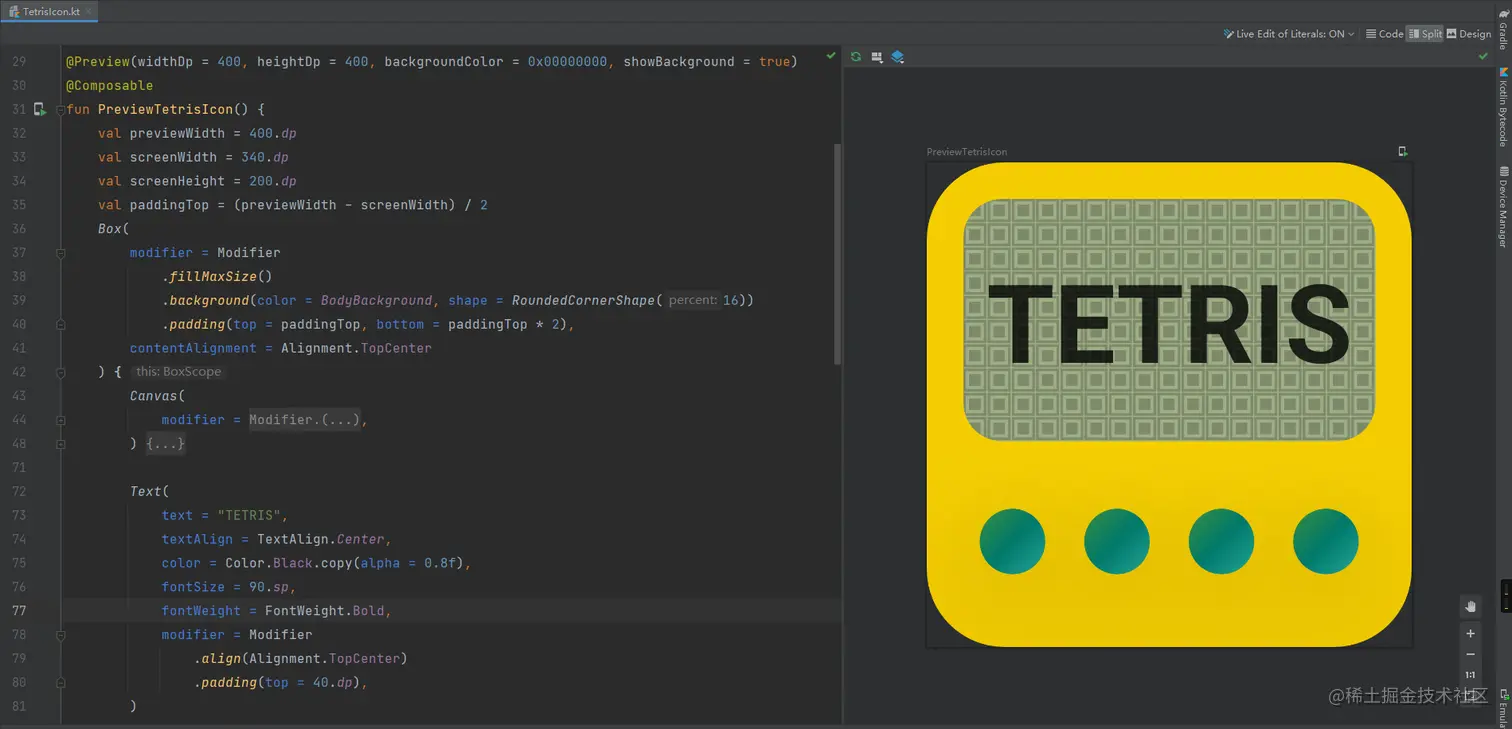Zoom in the preview with plus button

[1470, 633]
